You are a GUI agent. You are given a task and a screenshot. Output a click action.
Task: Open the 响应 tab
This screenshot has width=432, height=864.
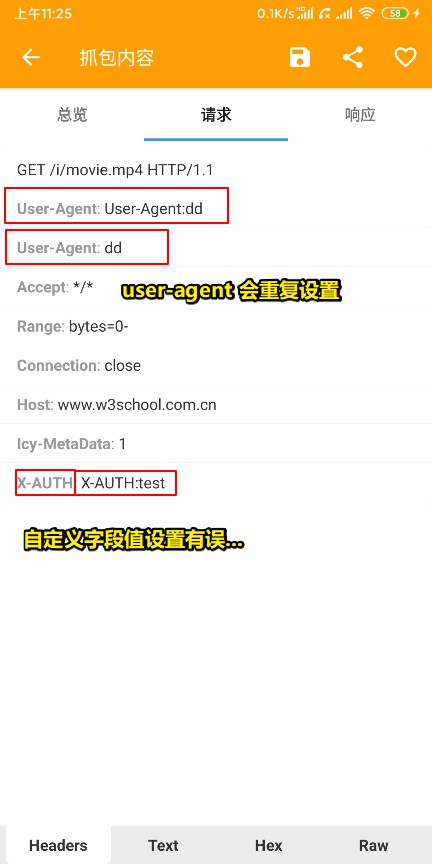pyautogui.click(x=360, y=115)
